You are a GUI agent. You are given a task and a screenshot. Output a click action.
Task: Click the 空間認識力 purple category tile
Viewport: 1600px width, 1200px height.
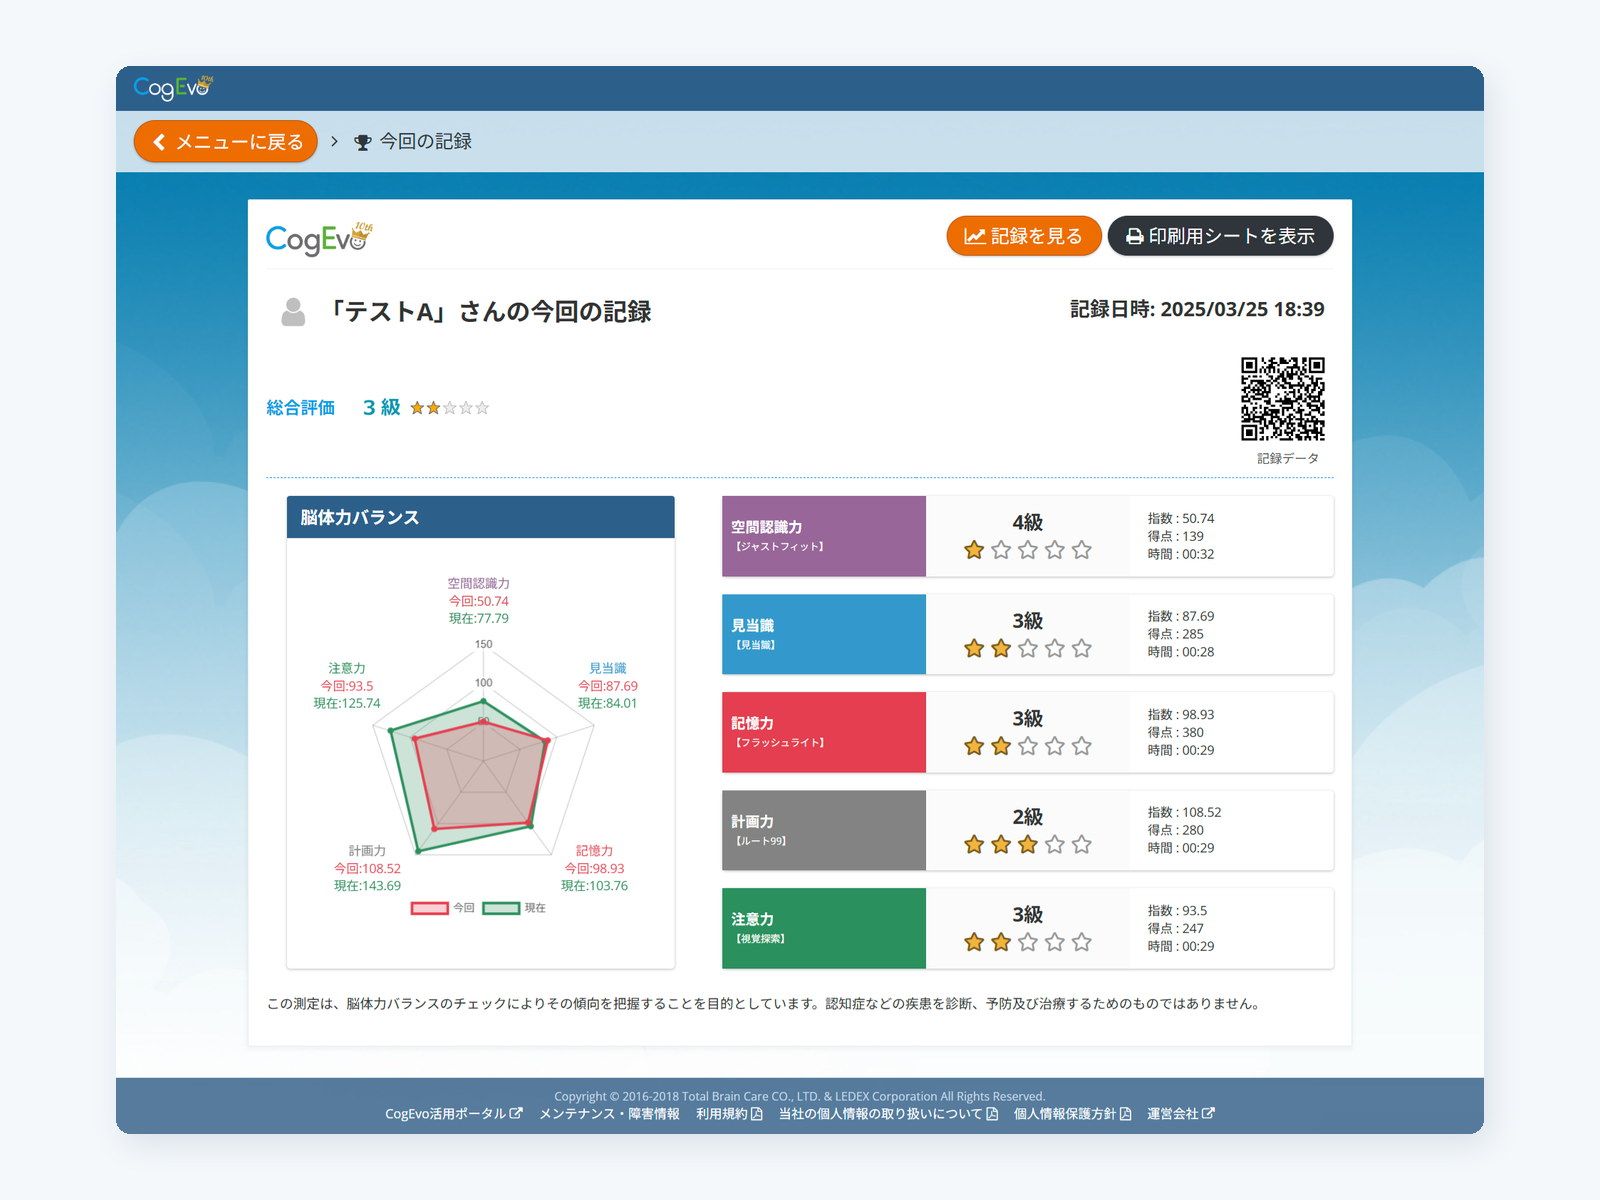[x=824, y=536]
